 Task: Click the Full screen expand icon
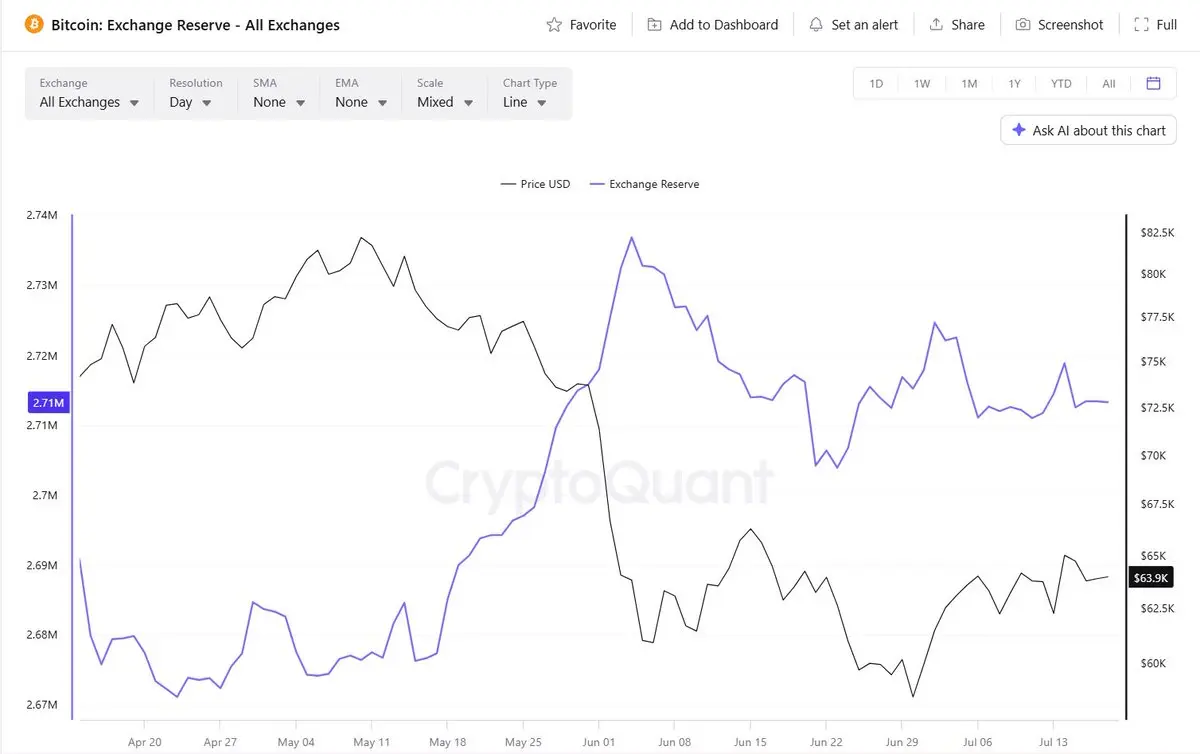1141,24
